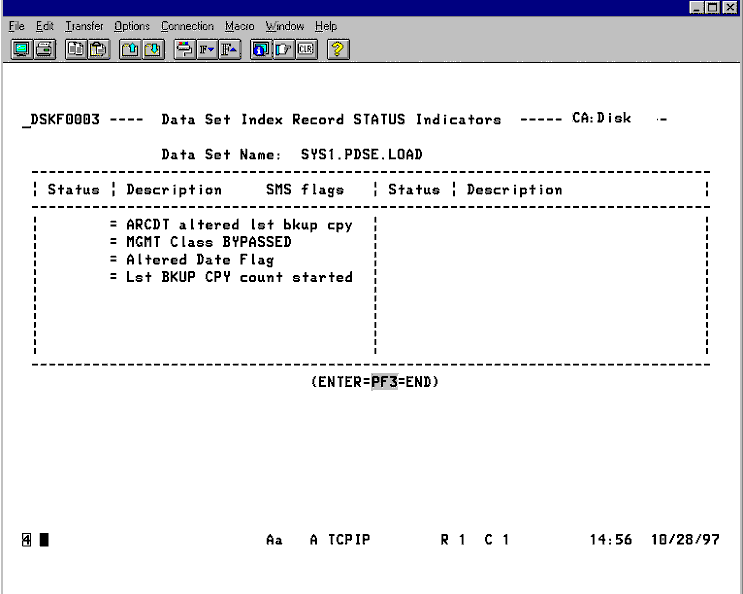Click the increase font size icon

click(229, 49)
